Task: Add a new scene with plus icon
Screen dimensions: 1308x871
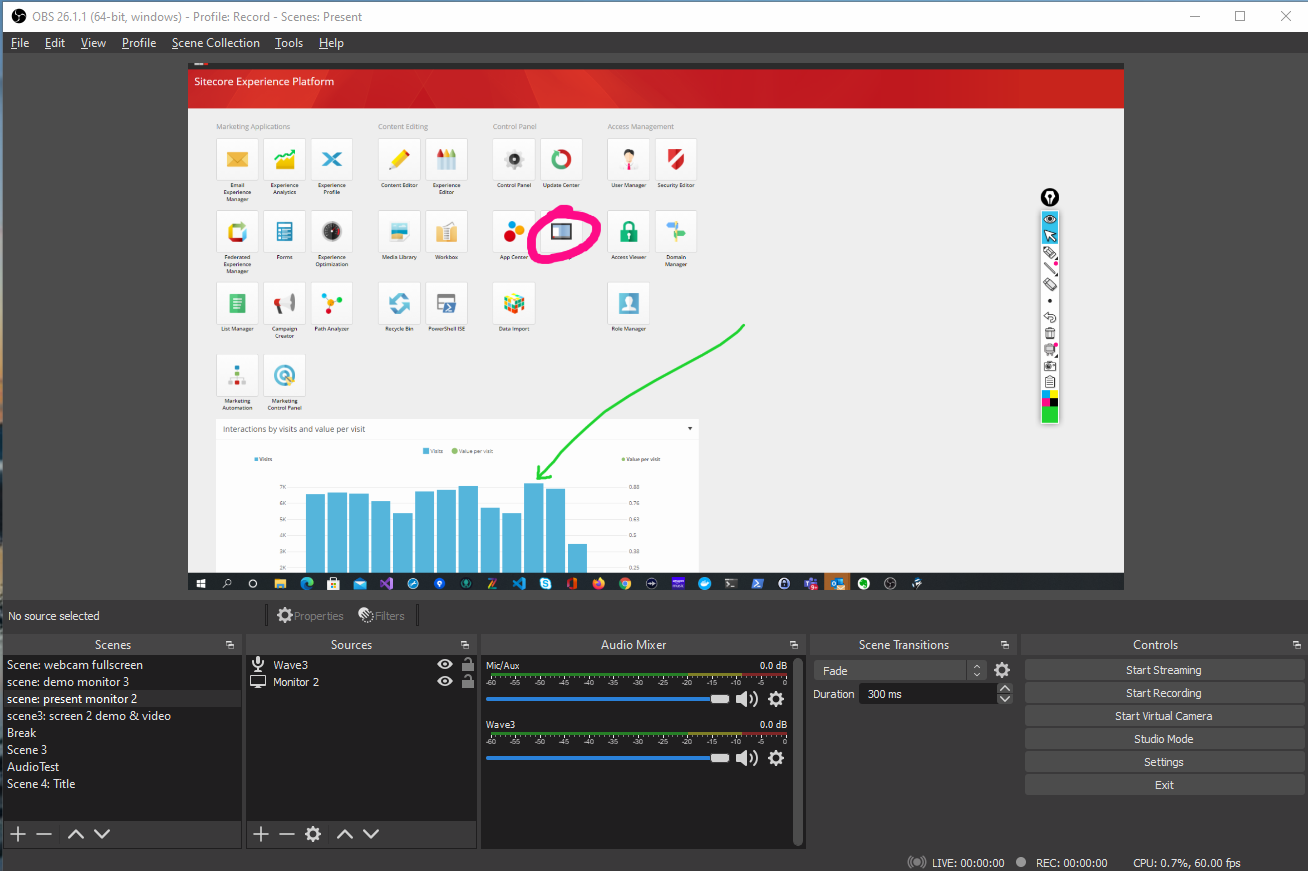Action: click(x=17, y=834)
